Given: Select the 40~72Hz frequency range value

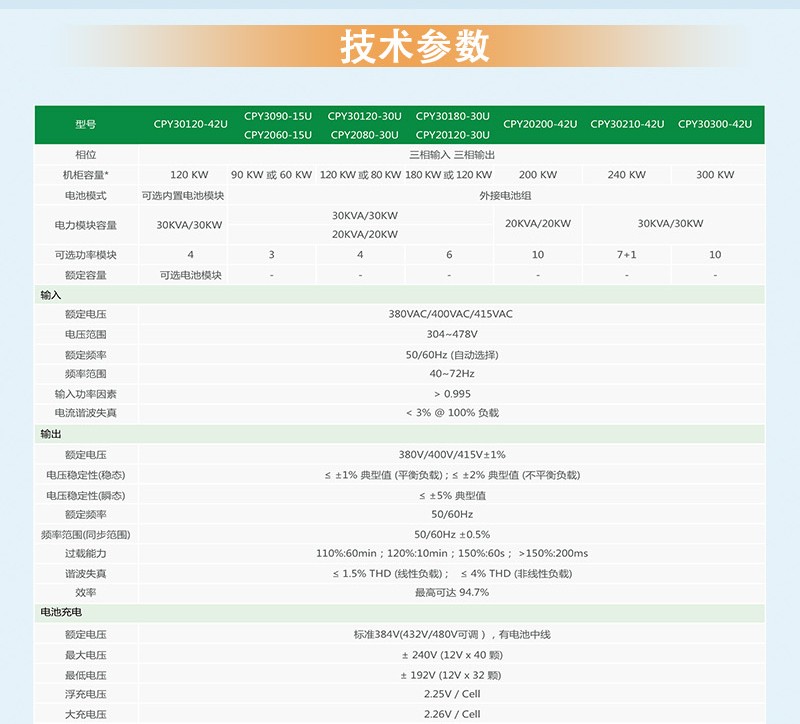Looking at the screenshot, I should pos(452,374).
